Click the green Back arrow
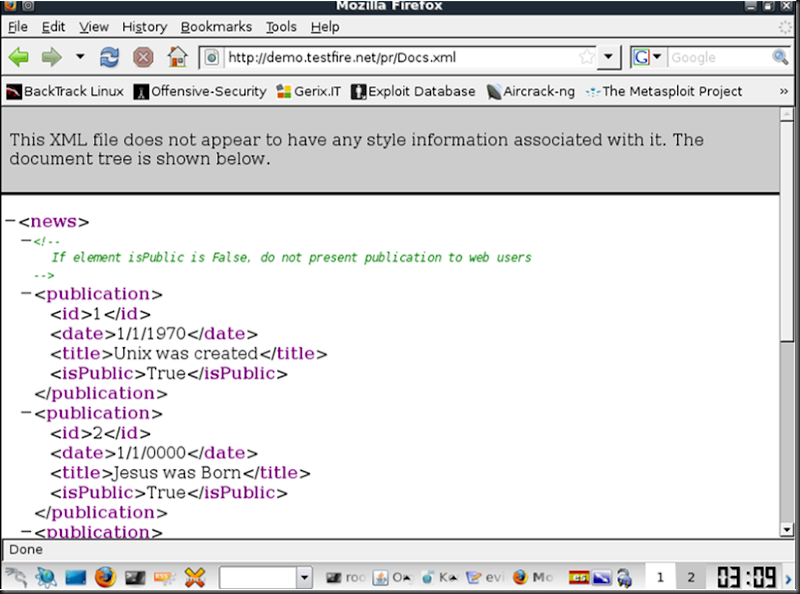Viewport: 800px width, 594px height. tap(19, 57)
